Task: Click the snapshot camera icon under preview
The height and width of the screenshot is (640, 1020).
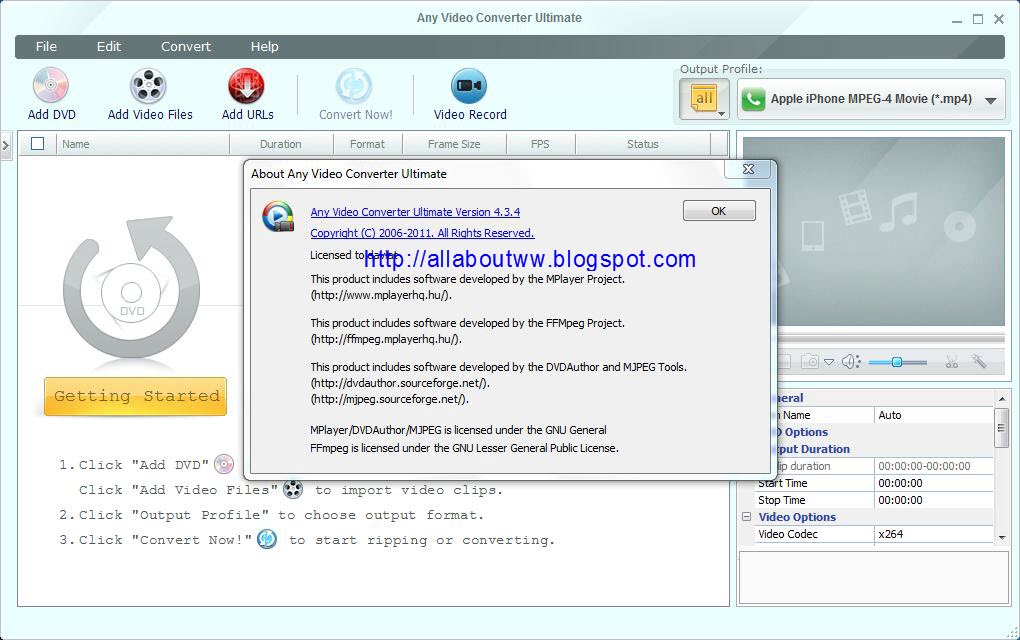Action: coord(810,362)
